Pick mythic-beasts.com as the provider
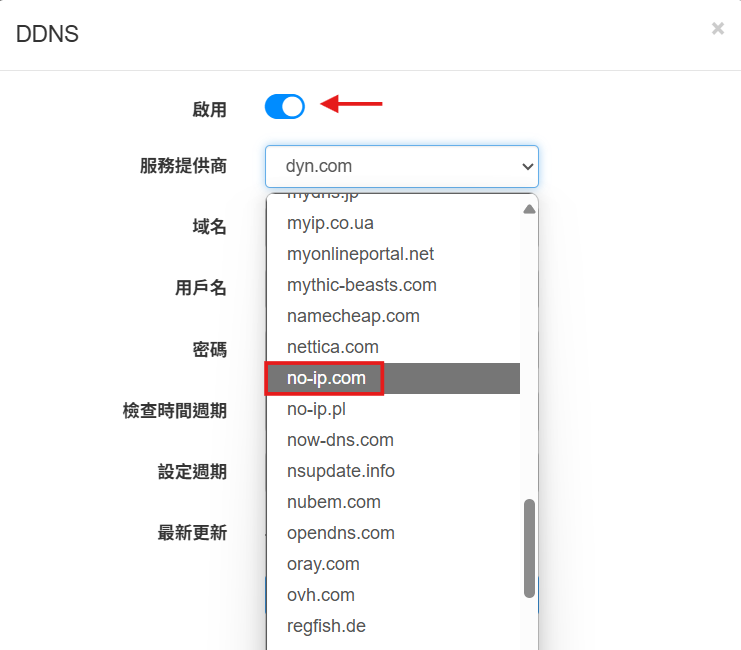This screenshot has height=650, width=741. point(394,285)
